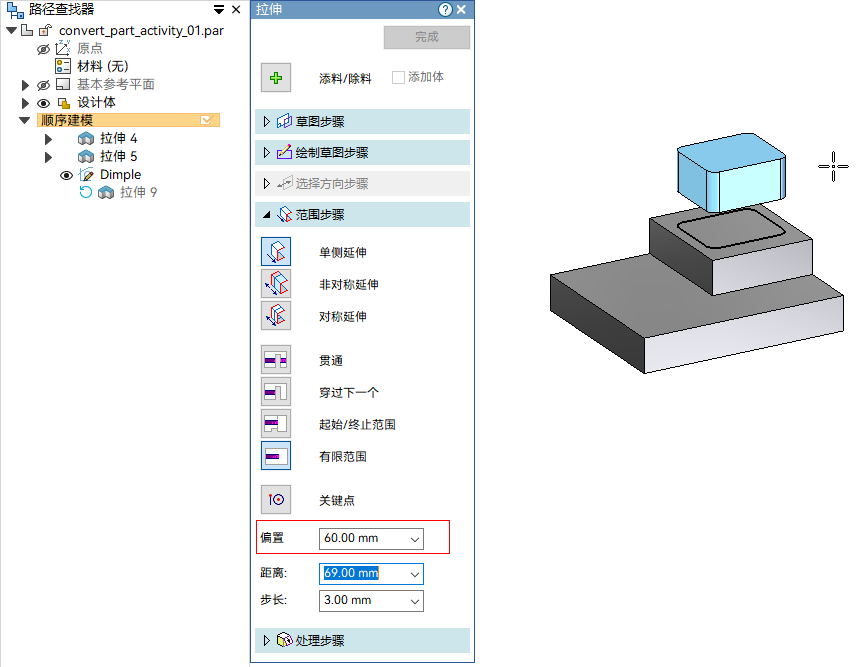Enable the 添加体 checkbox
The image size is (860, 667).
point(398,77)
